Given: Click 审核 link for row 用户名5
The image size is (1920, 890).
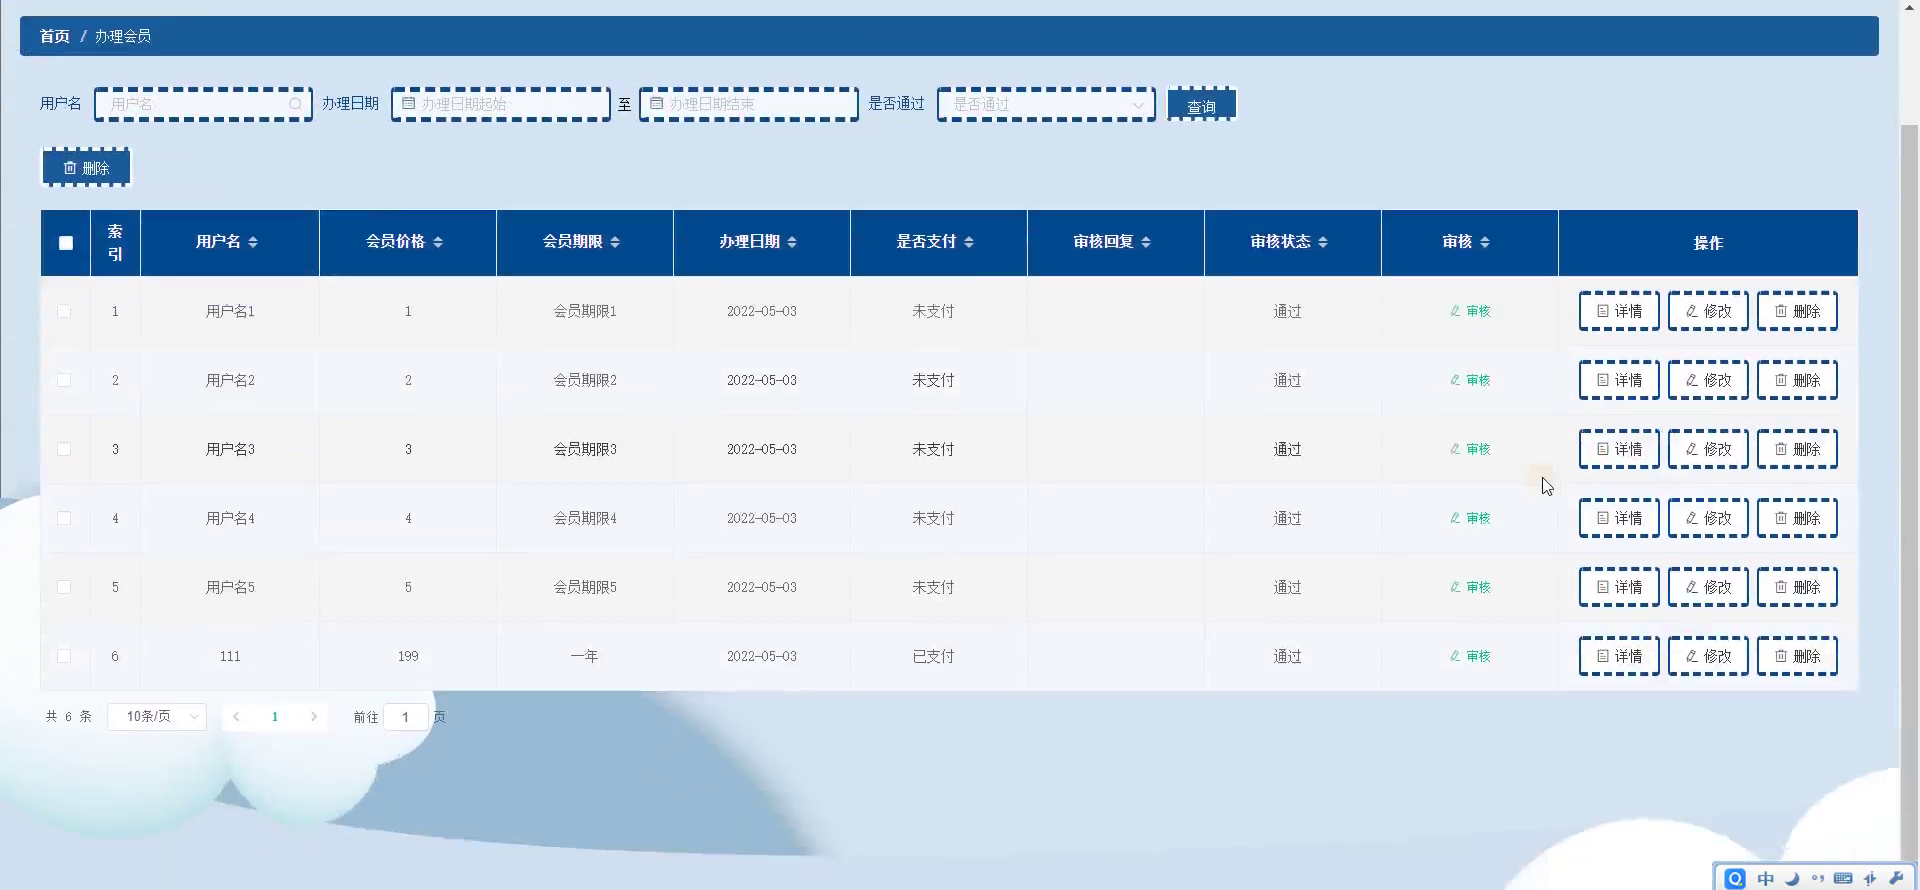Looking at the screenshot, I should tap(1470, 587).
